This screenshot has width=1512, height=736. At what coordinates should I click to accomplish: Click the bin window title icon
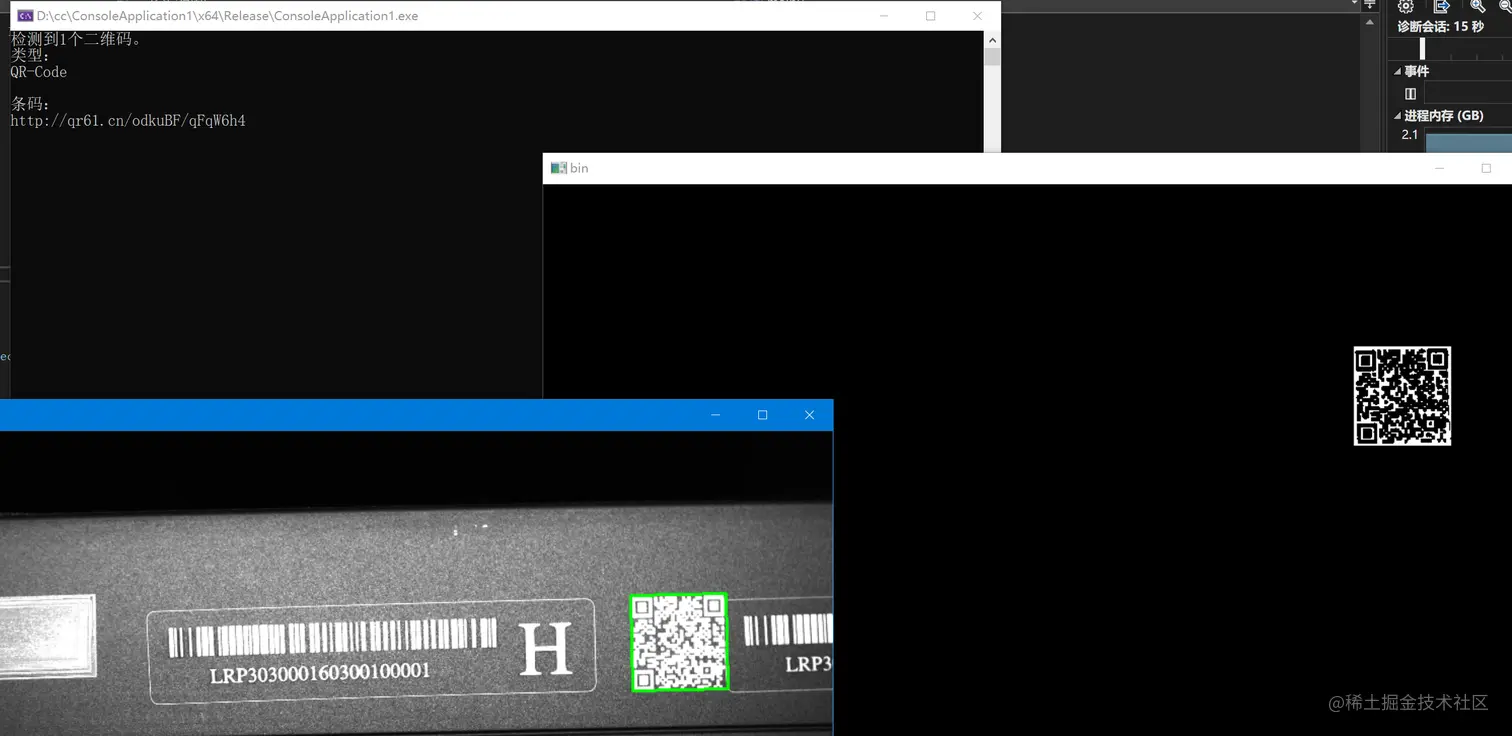559,168
